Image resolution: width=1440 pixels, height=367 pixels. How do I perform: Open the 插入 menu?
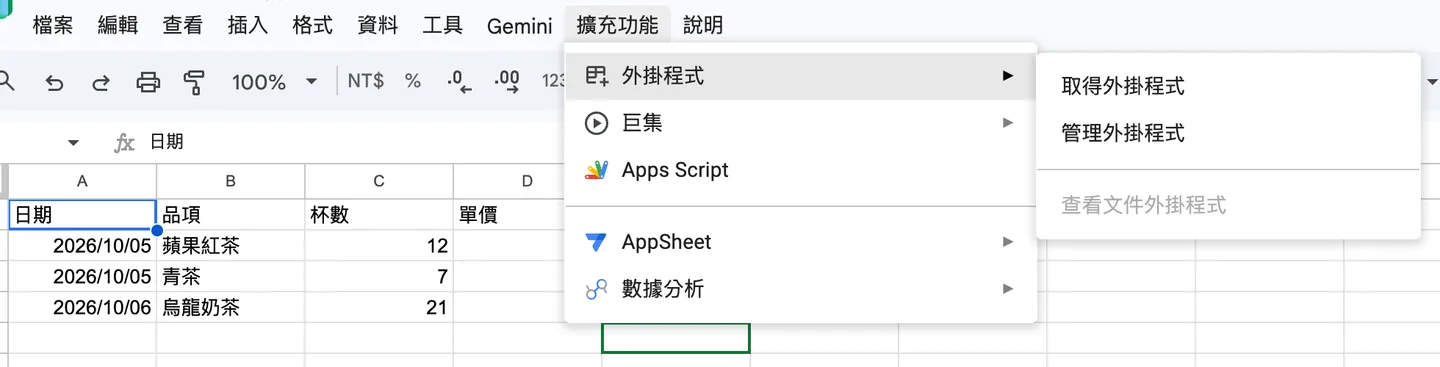pos(248,25)
